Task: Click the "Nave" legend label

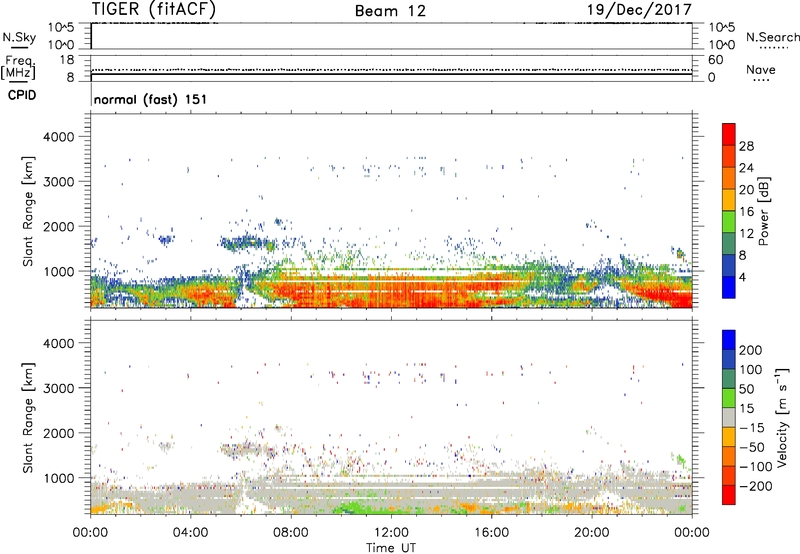Action: point(761,69)
